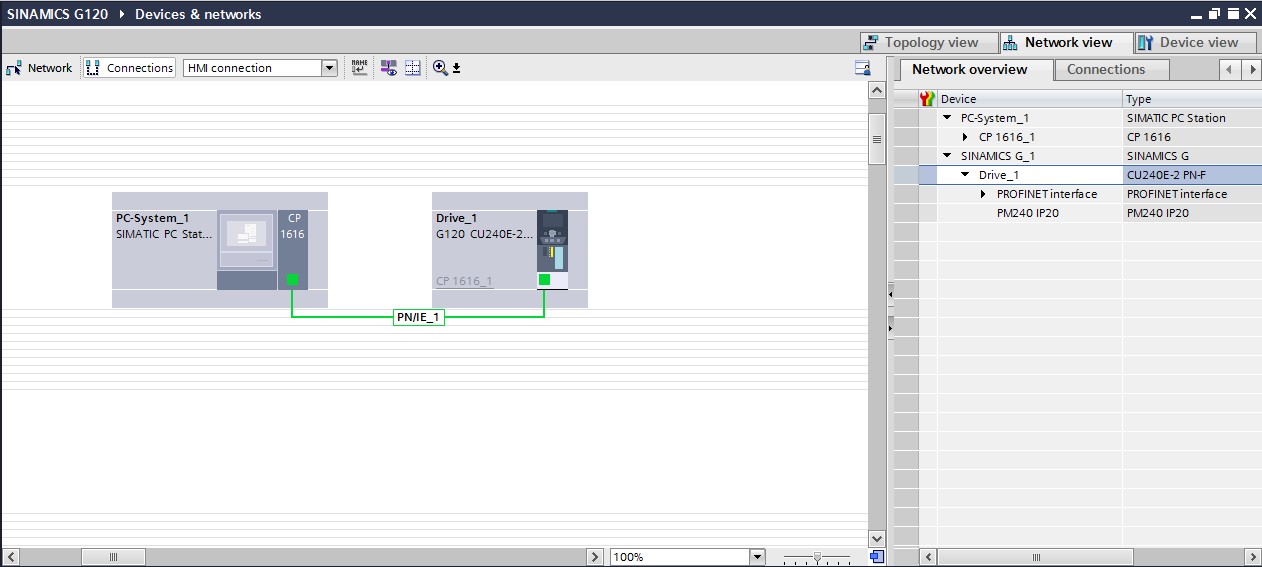Click the upper splitter collapse arrow by overview
This screenshot has height=567, width=1262.
[x=890, y=295]
